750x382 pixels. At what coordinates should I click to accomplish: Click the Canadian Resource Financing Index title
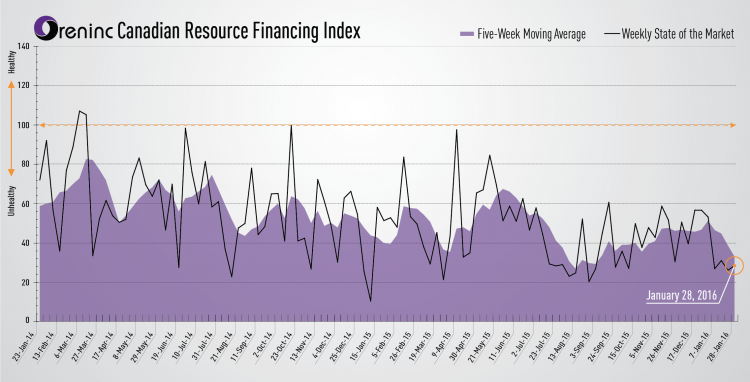click(x=239, y=31)
